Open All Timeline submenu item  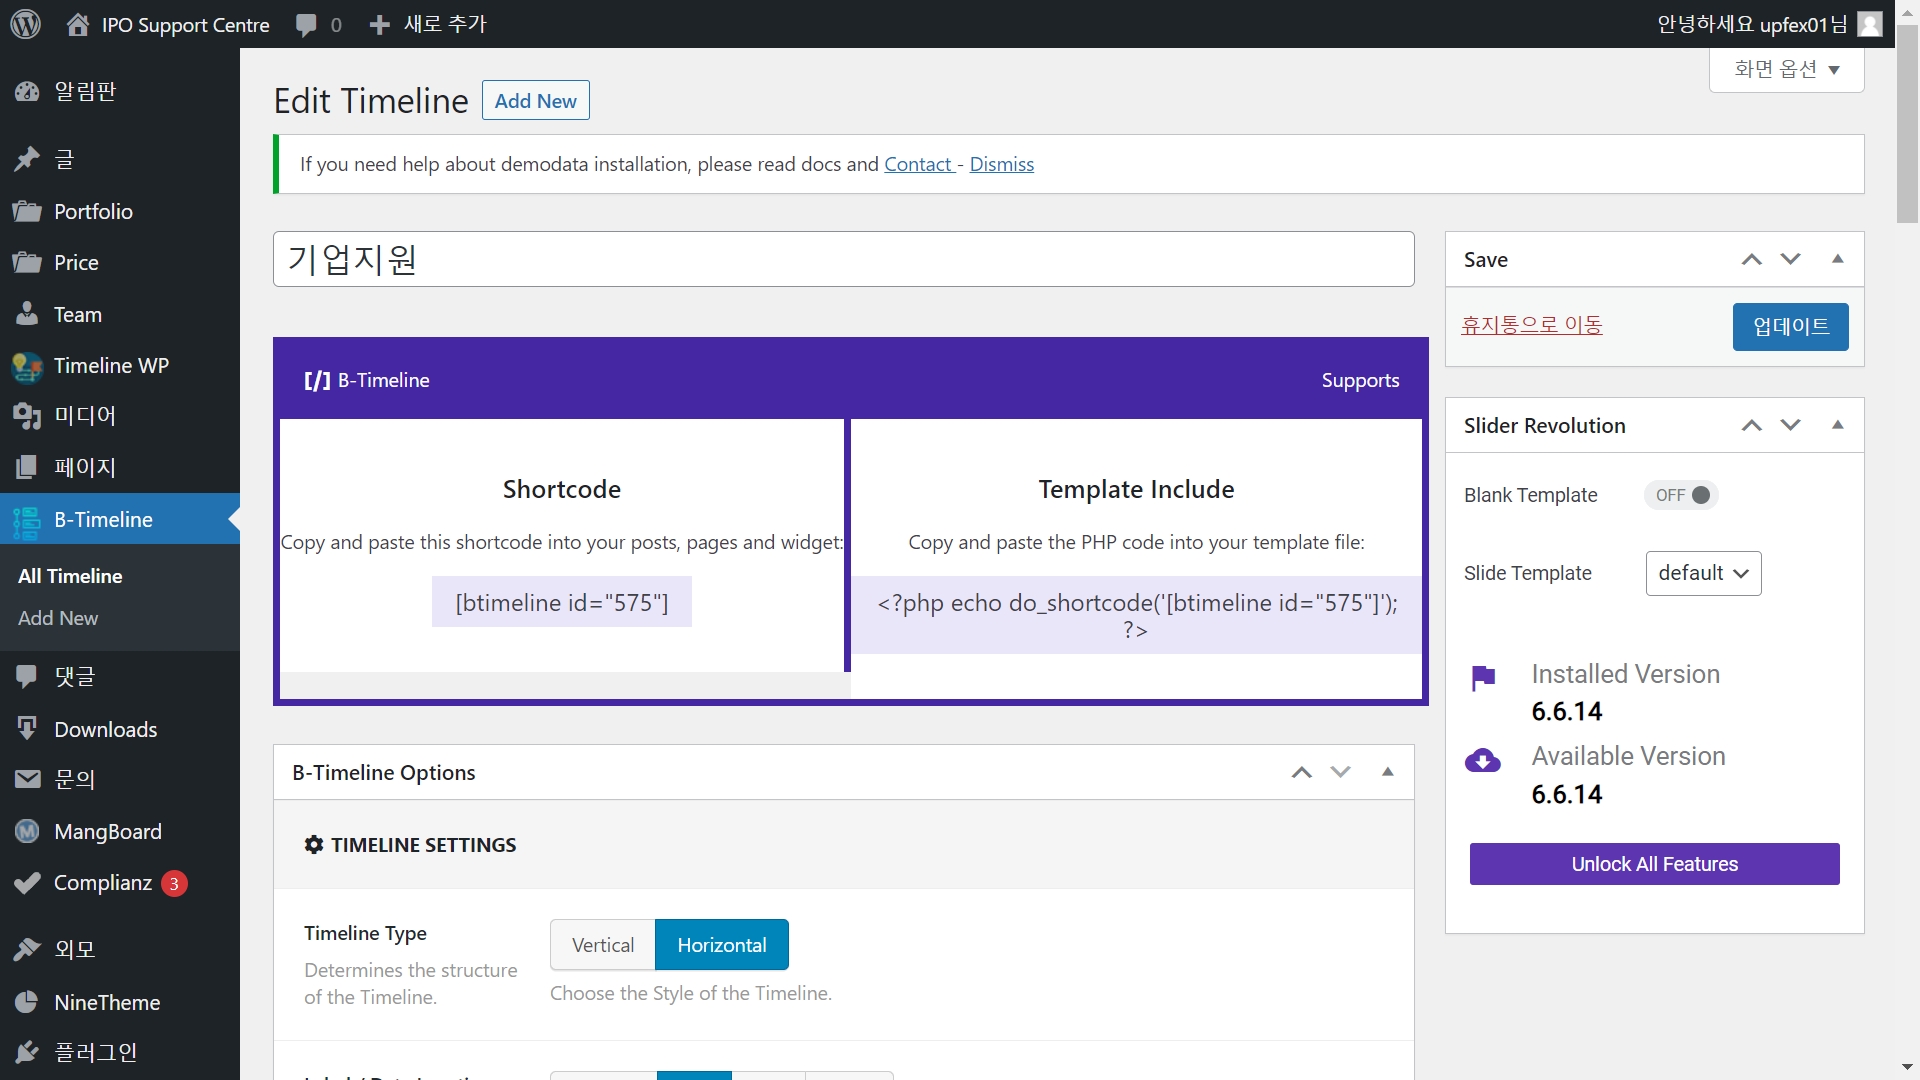tap(70, 576)
